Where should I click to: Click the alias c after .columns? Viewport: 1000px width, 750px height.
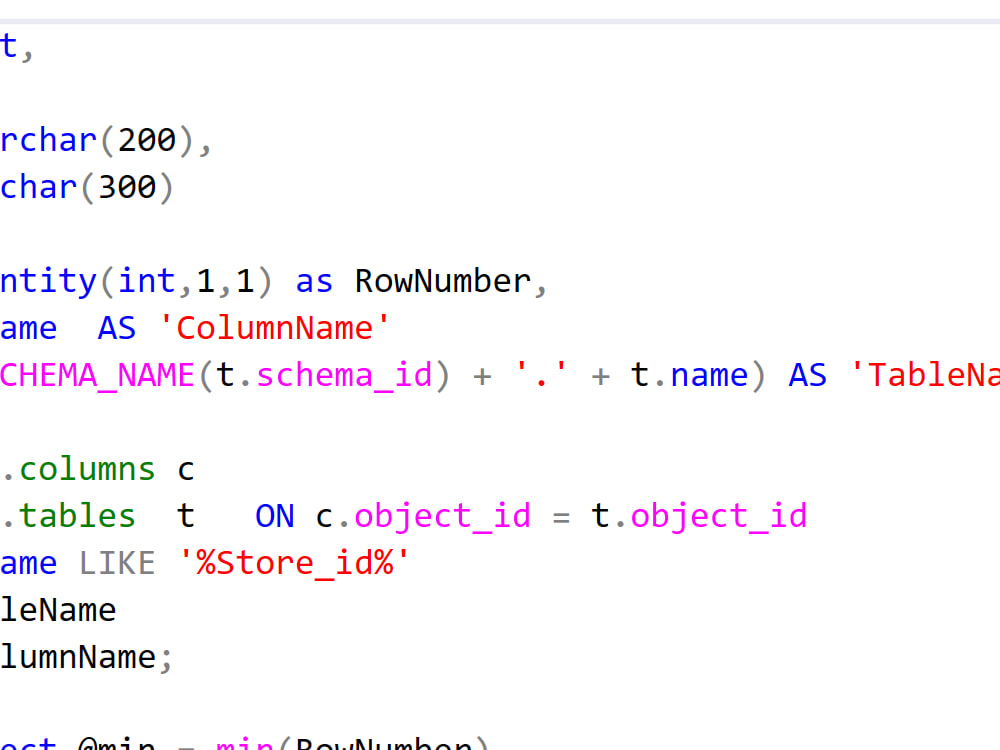tap(186, 469)
